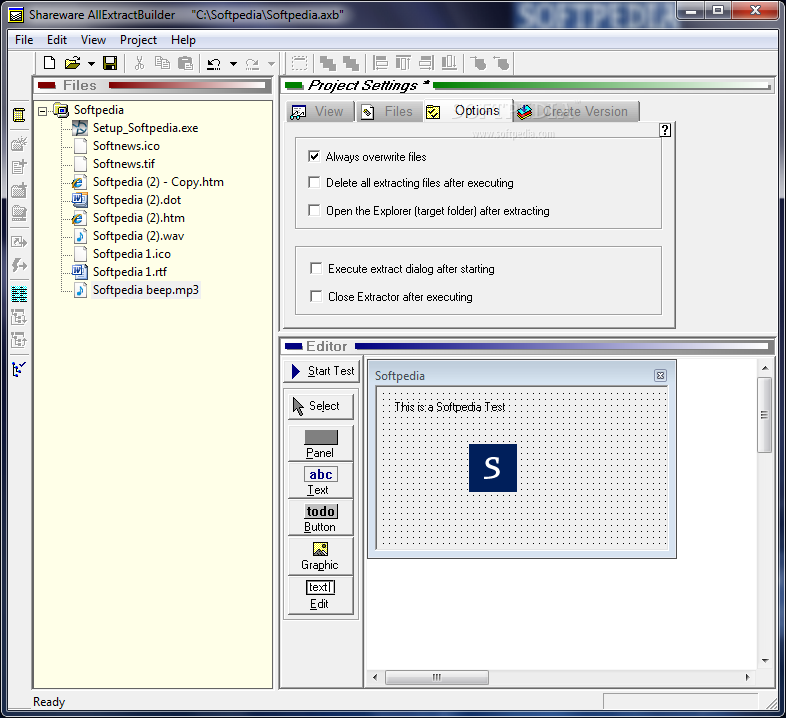Click the Align Right edges icon
The image size is (786, 718).
(x=426, y=63)
